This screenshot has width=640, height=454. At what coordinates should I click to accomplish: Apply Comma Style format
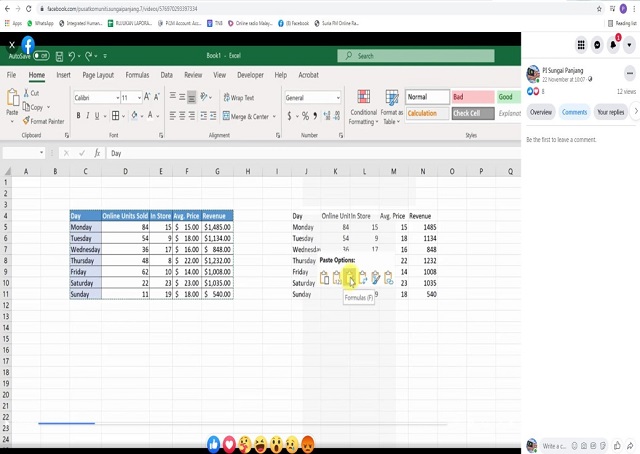(315, 116)
